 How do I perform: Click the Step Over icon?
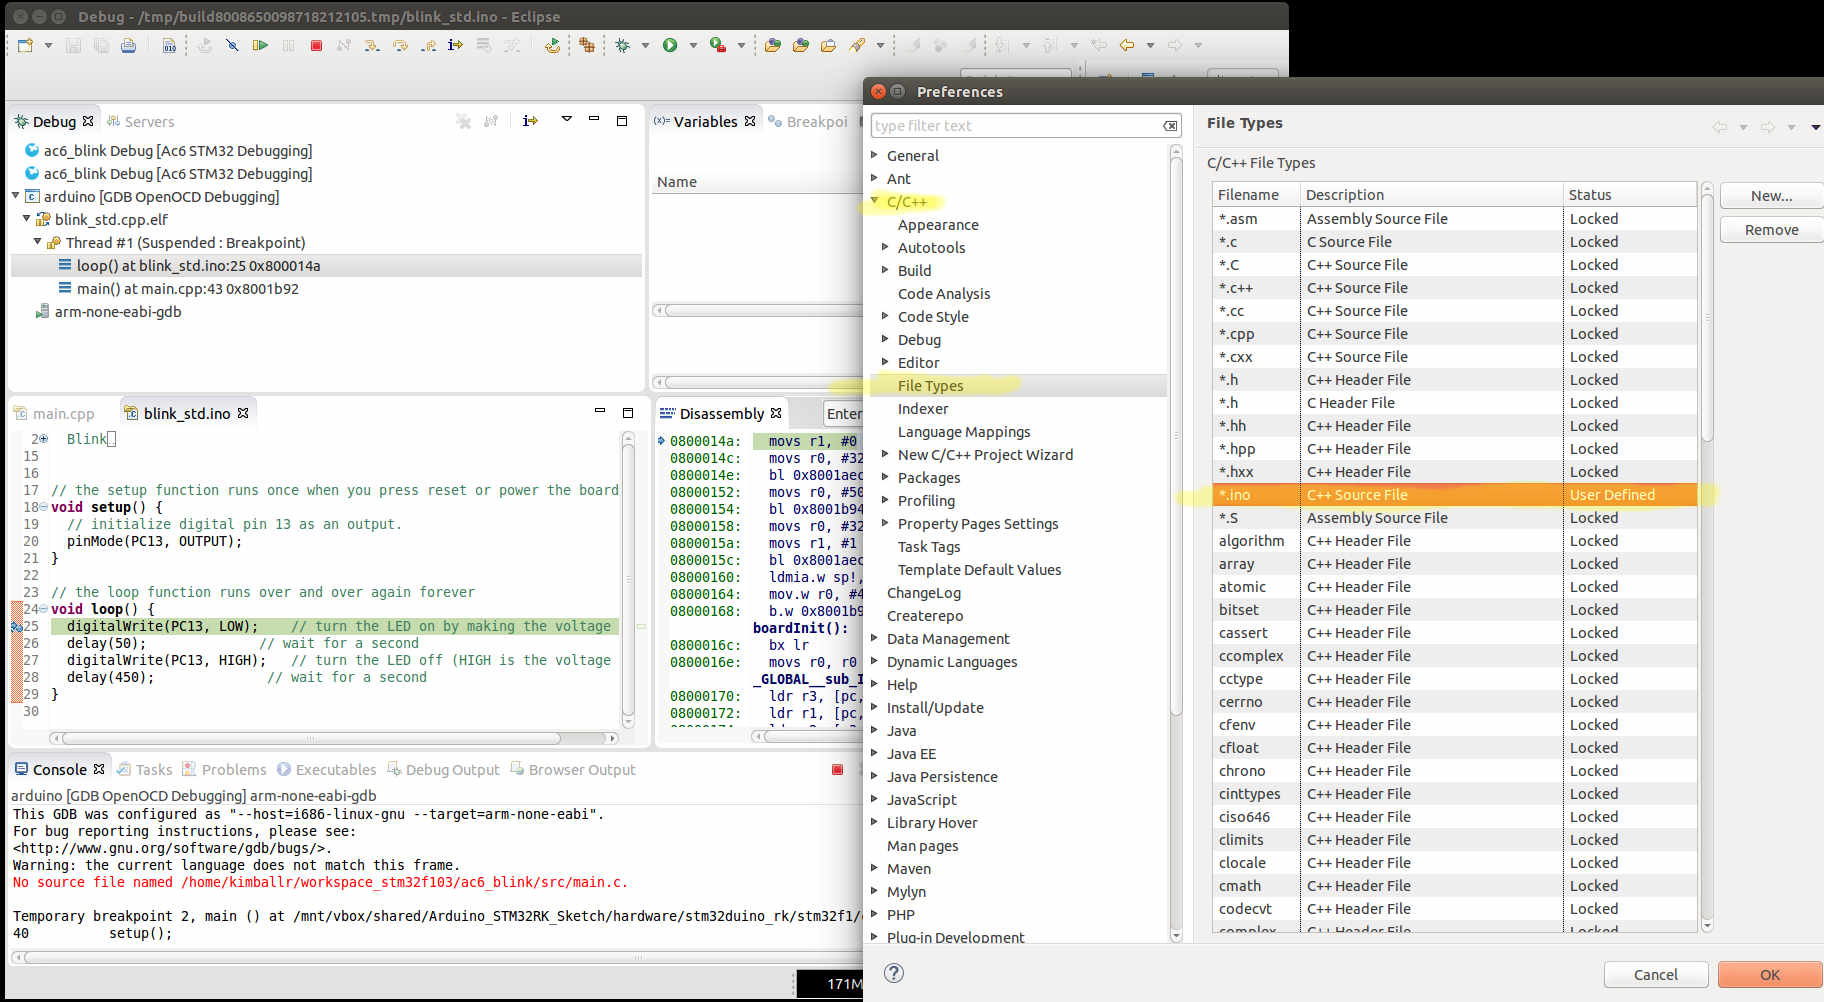coord(400,45)
